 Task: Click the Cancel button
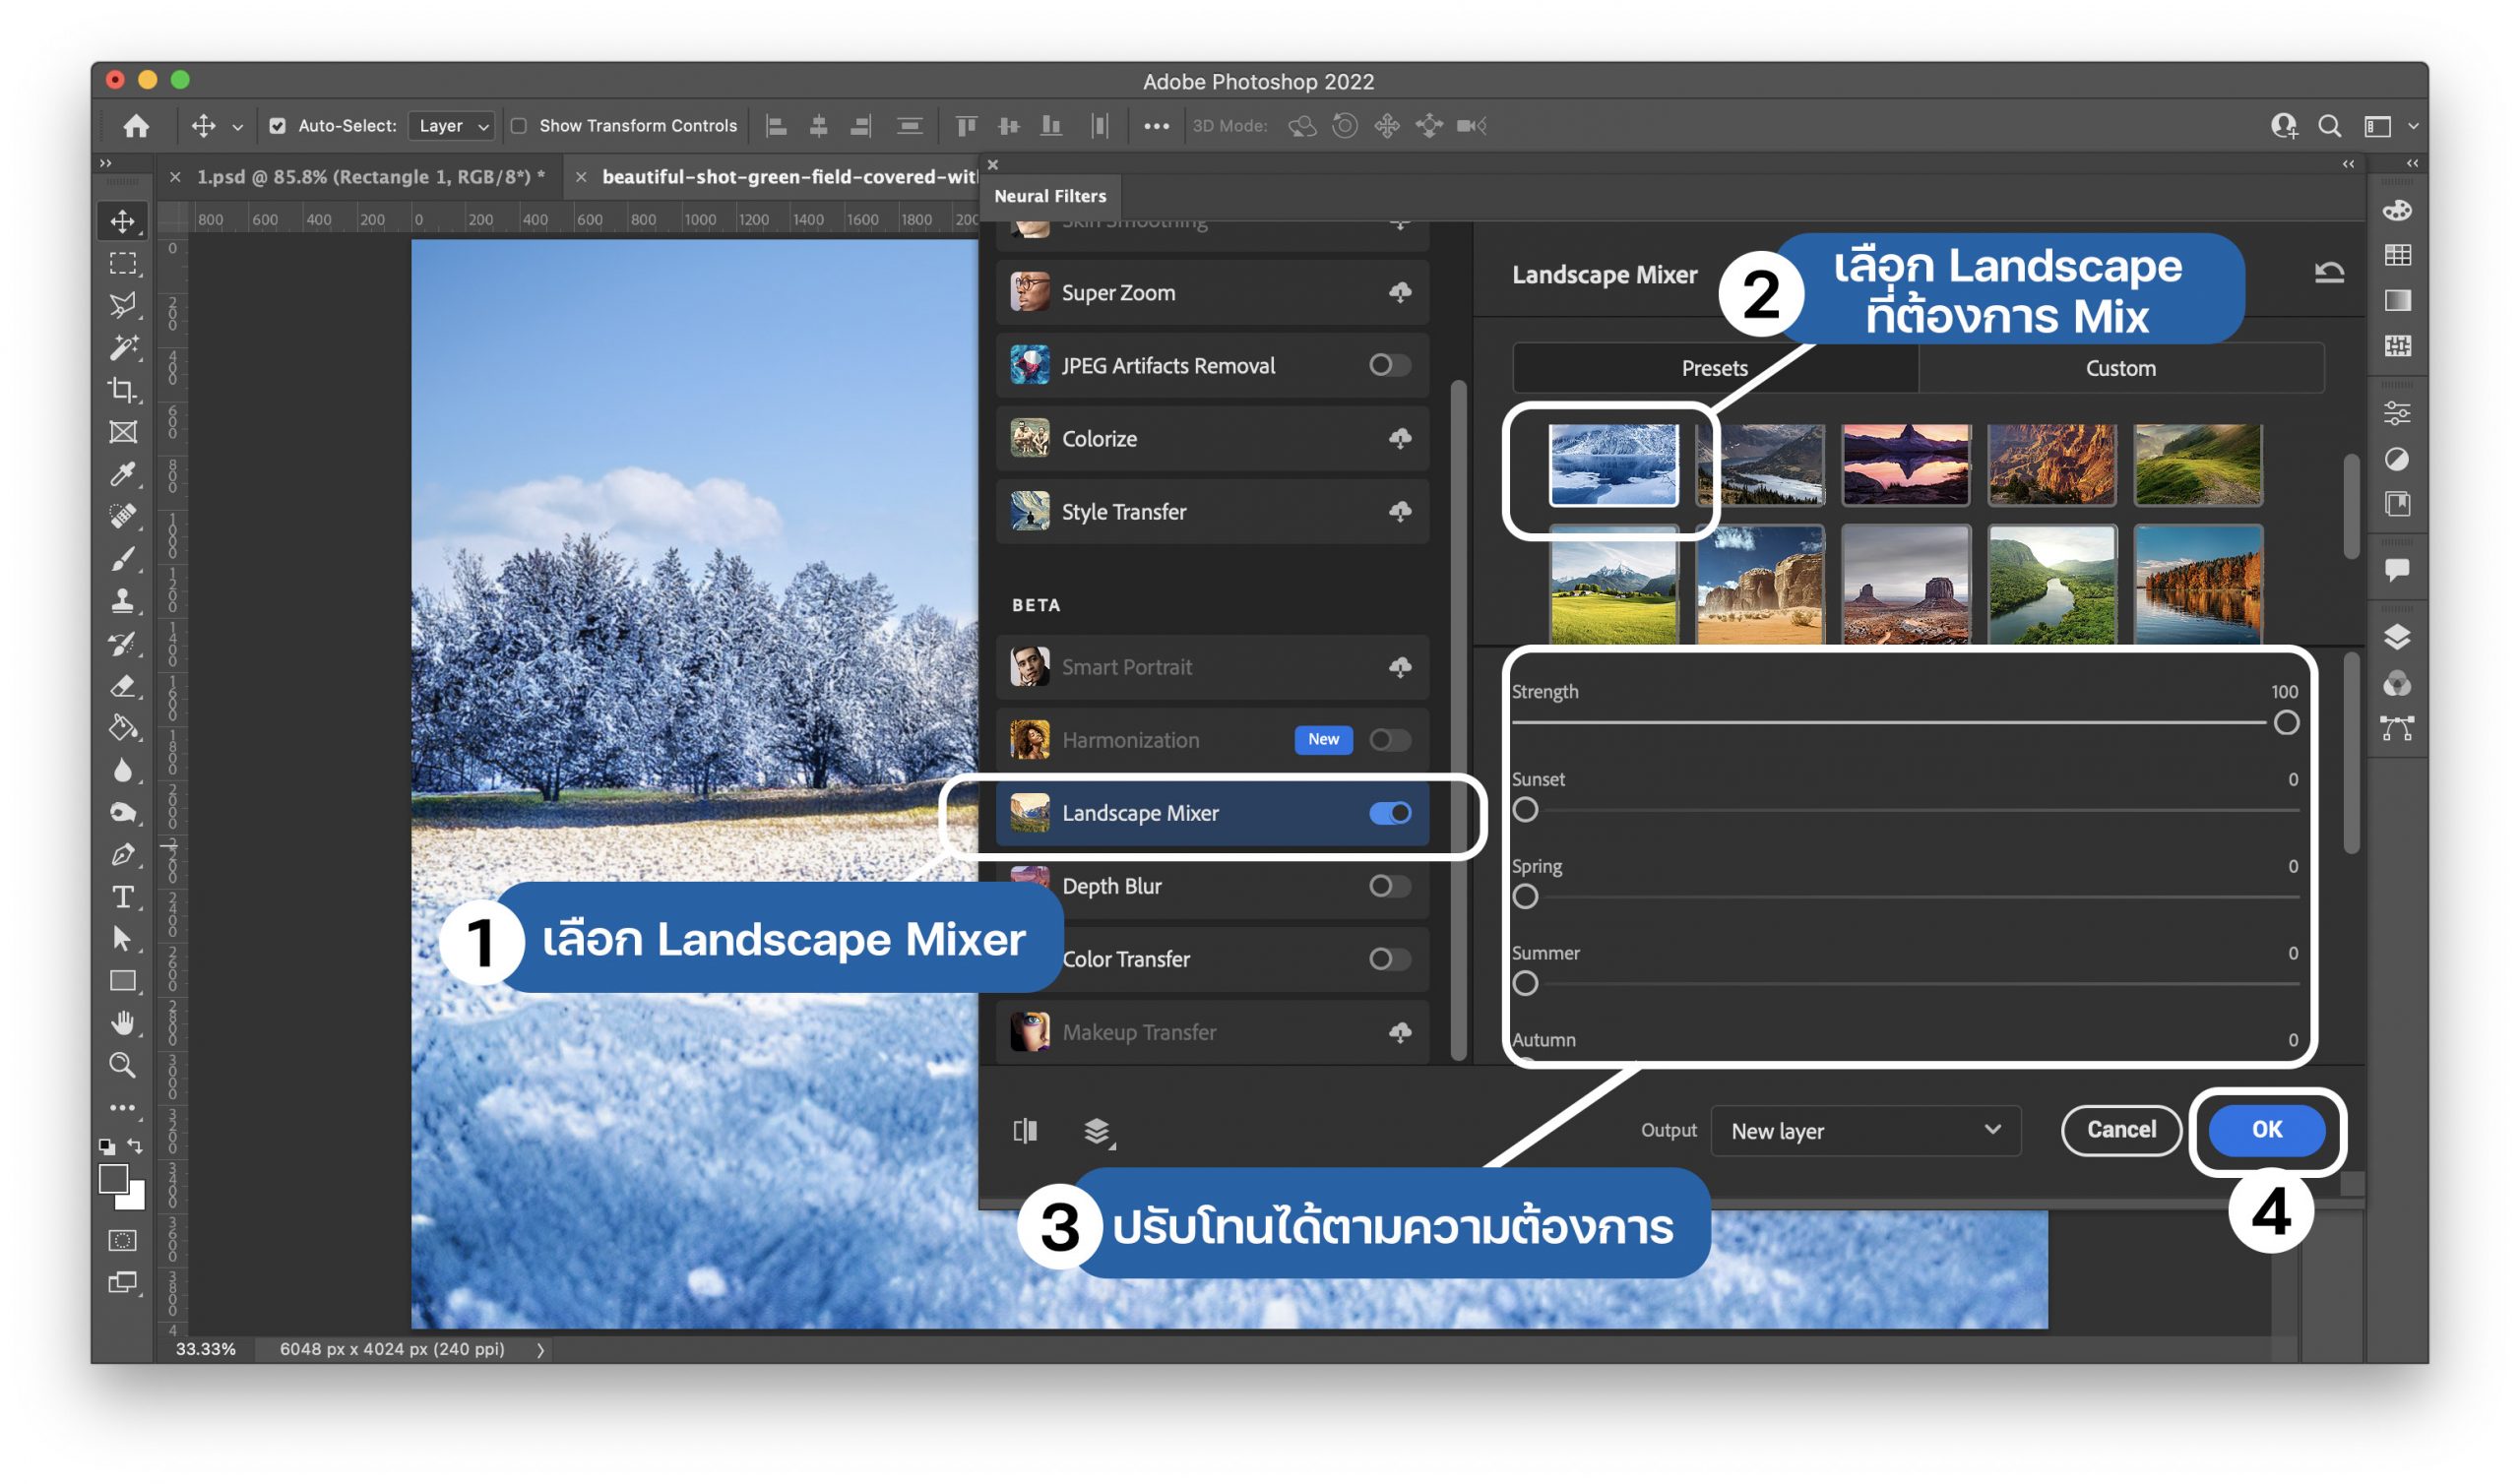tap(2120, 1130)
